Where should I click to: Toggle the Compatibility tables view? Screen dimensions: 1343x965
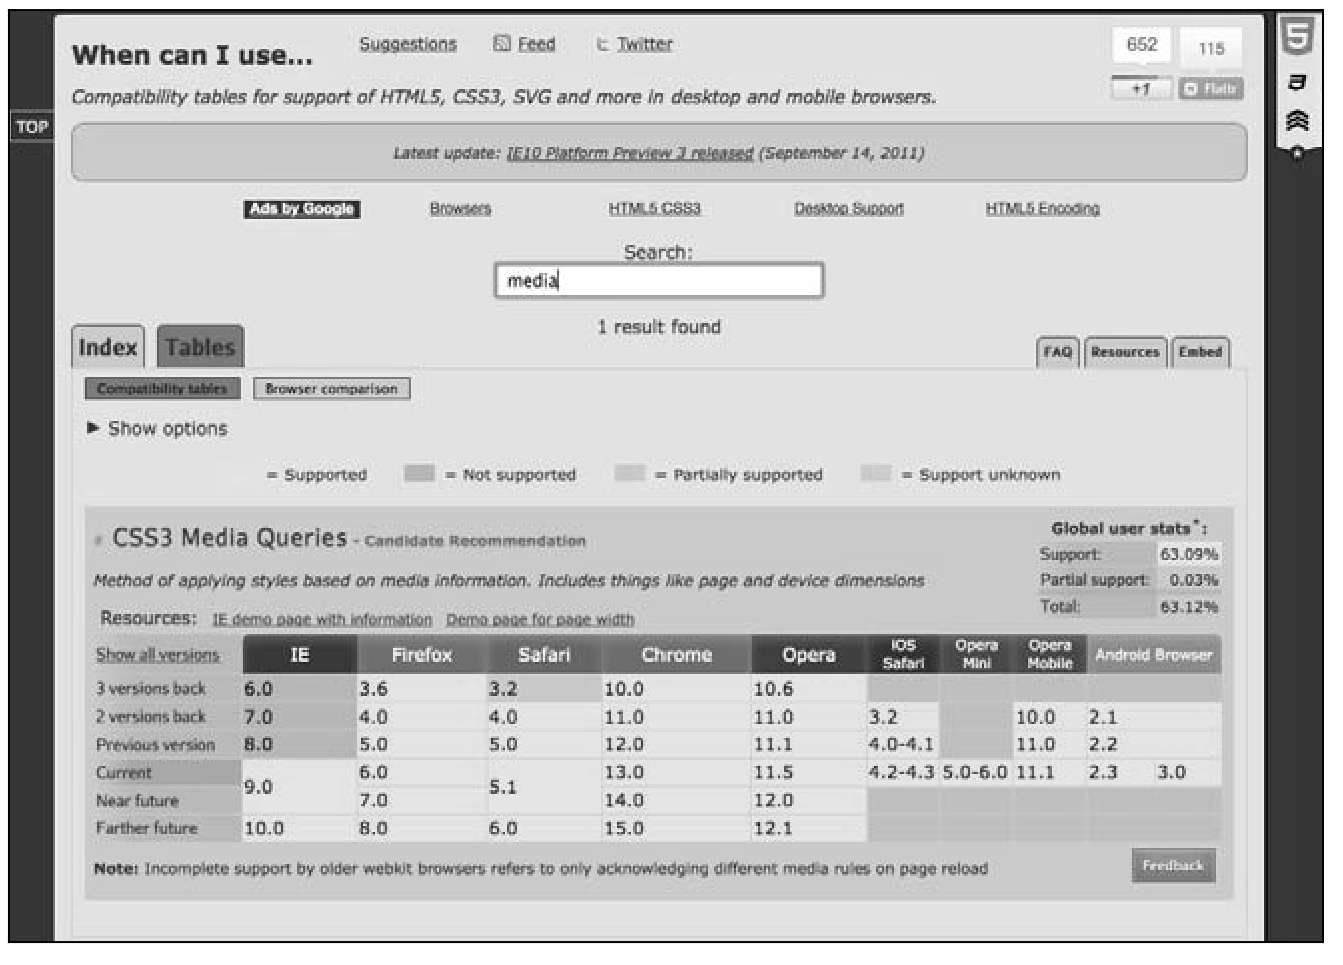click(x=162, y=389)
